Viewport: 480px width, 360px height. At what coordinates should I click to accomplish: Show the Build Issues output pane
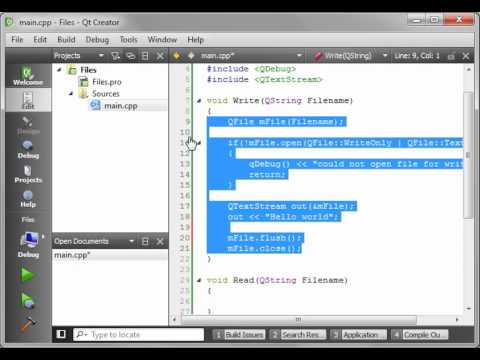tap(239, 334)
